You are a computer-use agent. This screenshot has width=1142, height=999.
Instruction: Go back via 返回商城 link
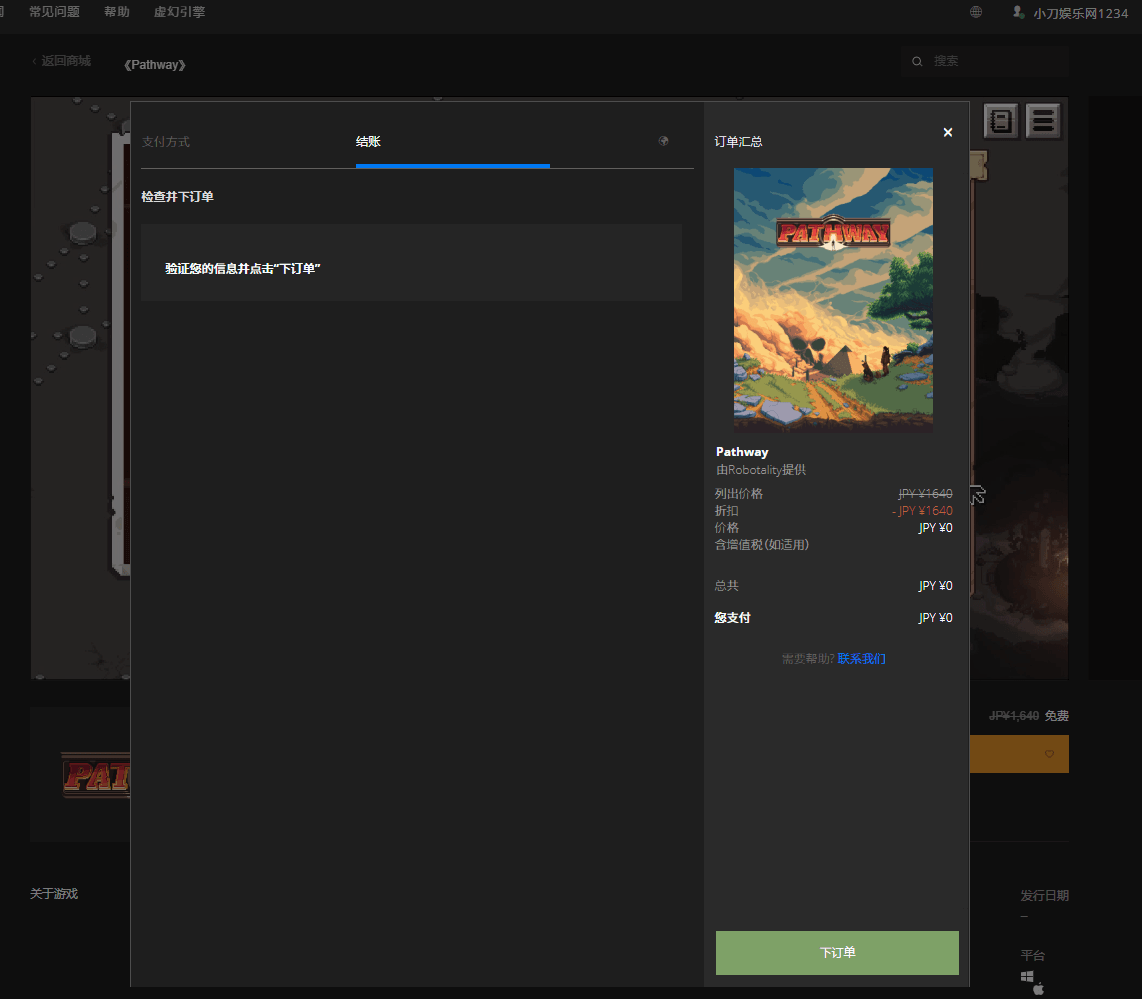click(61, 60)
